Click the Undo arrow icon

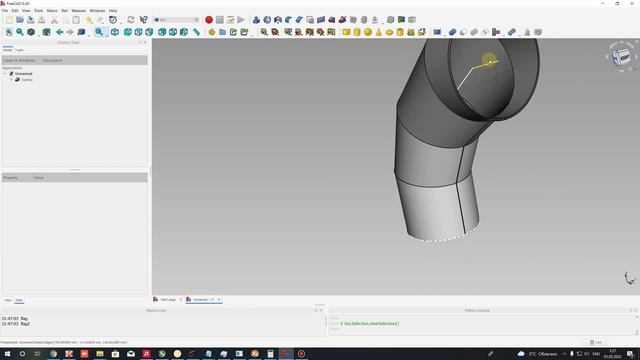coord(89,20)
